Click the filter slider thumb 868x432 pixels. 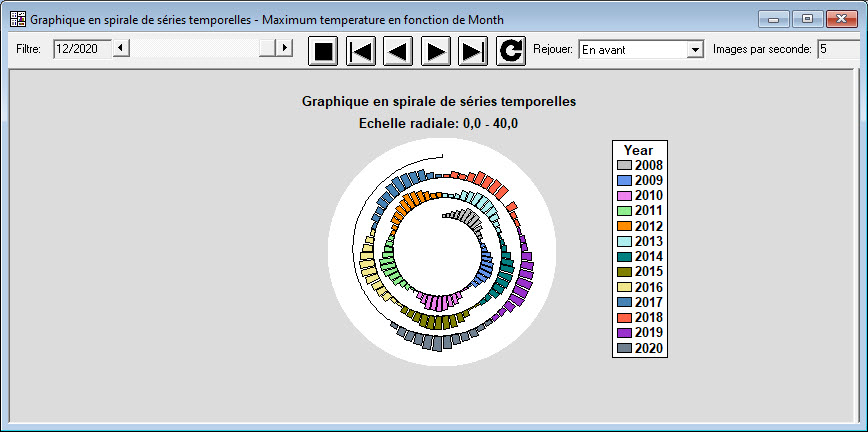(268, 48)
